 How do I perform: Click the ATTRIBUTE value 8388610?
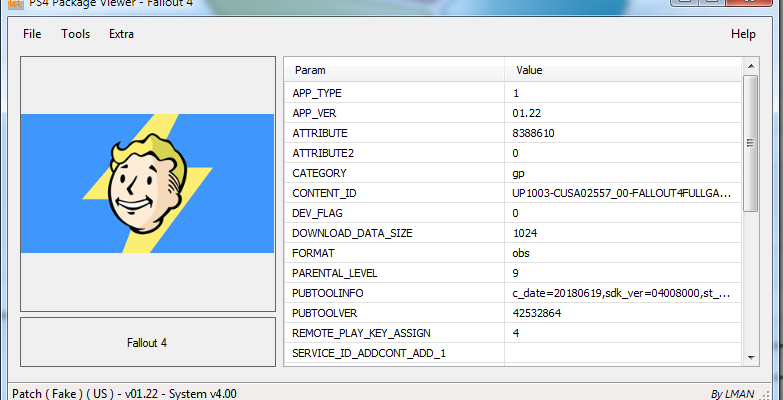tap(533, 133)
